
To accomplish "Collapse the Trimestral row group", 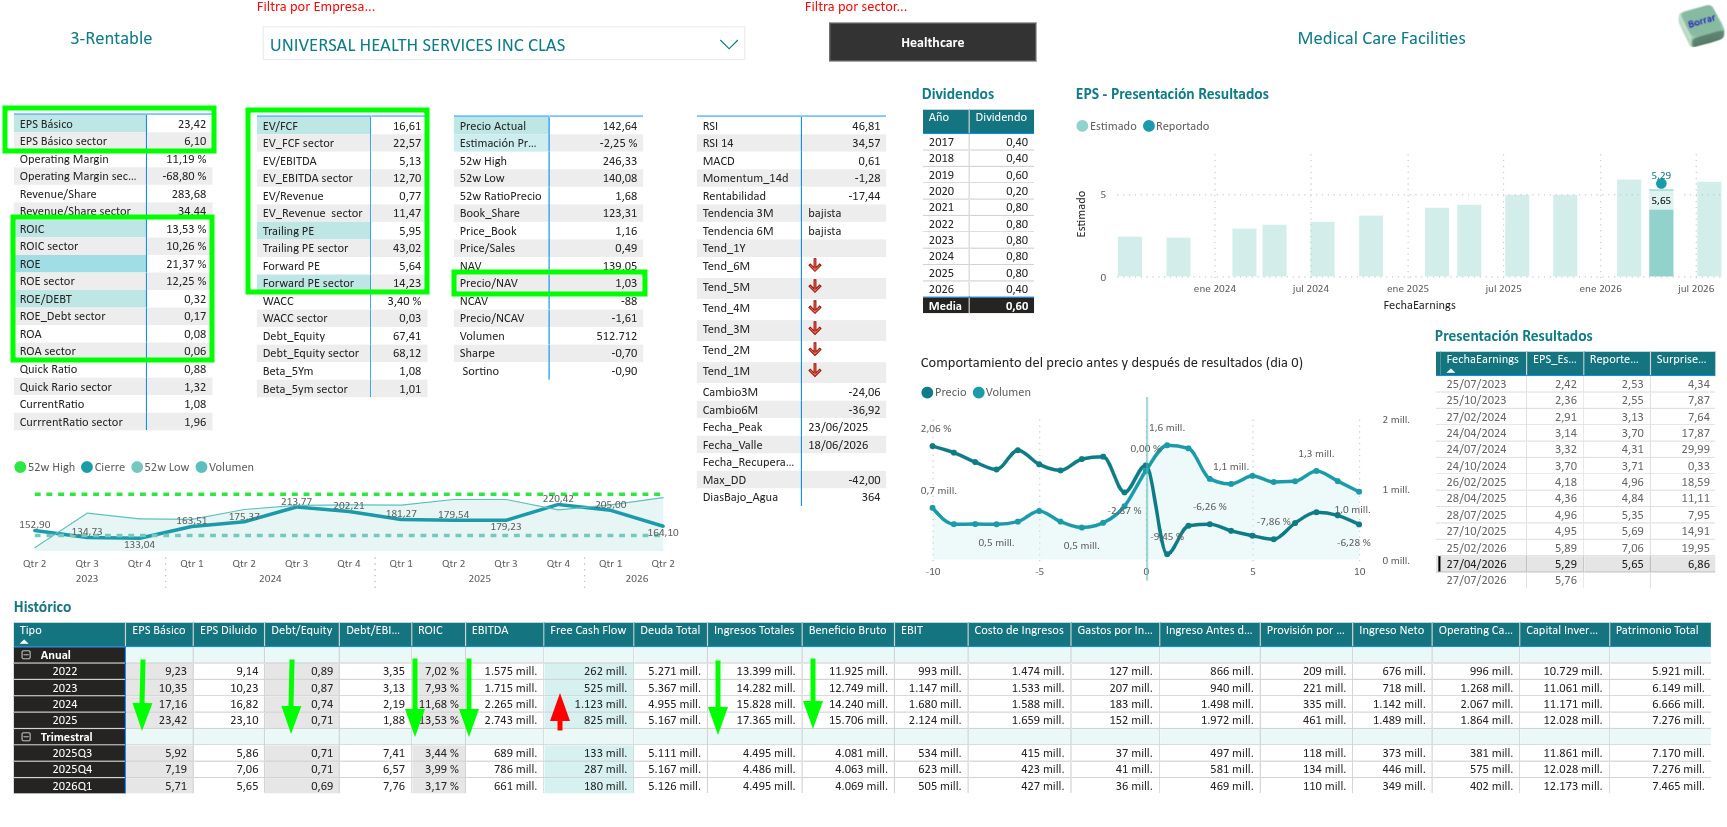I will tap(27, 737).
